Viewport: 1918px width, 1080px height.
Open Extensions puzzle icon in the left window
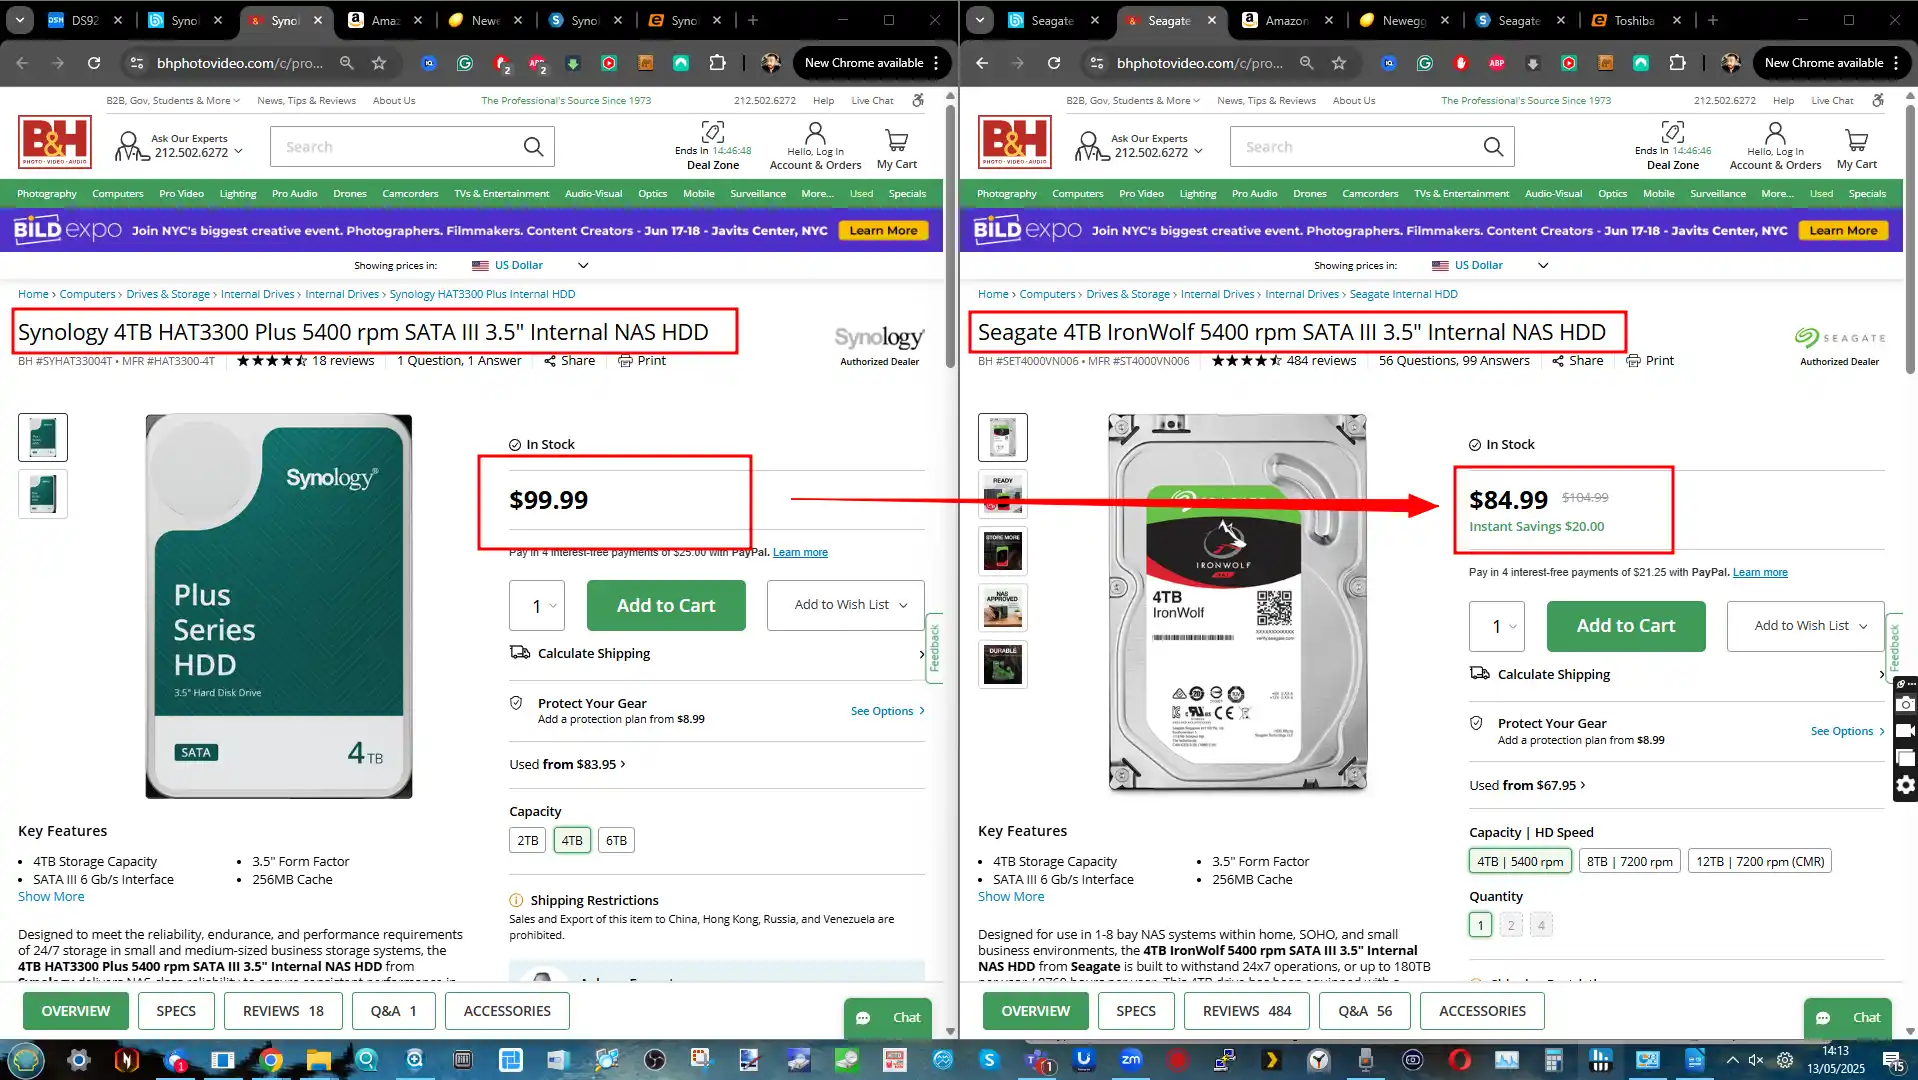pyautogui.click(x=717, y=63)
